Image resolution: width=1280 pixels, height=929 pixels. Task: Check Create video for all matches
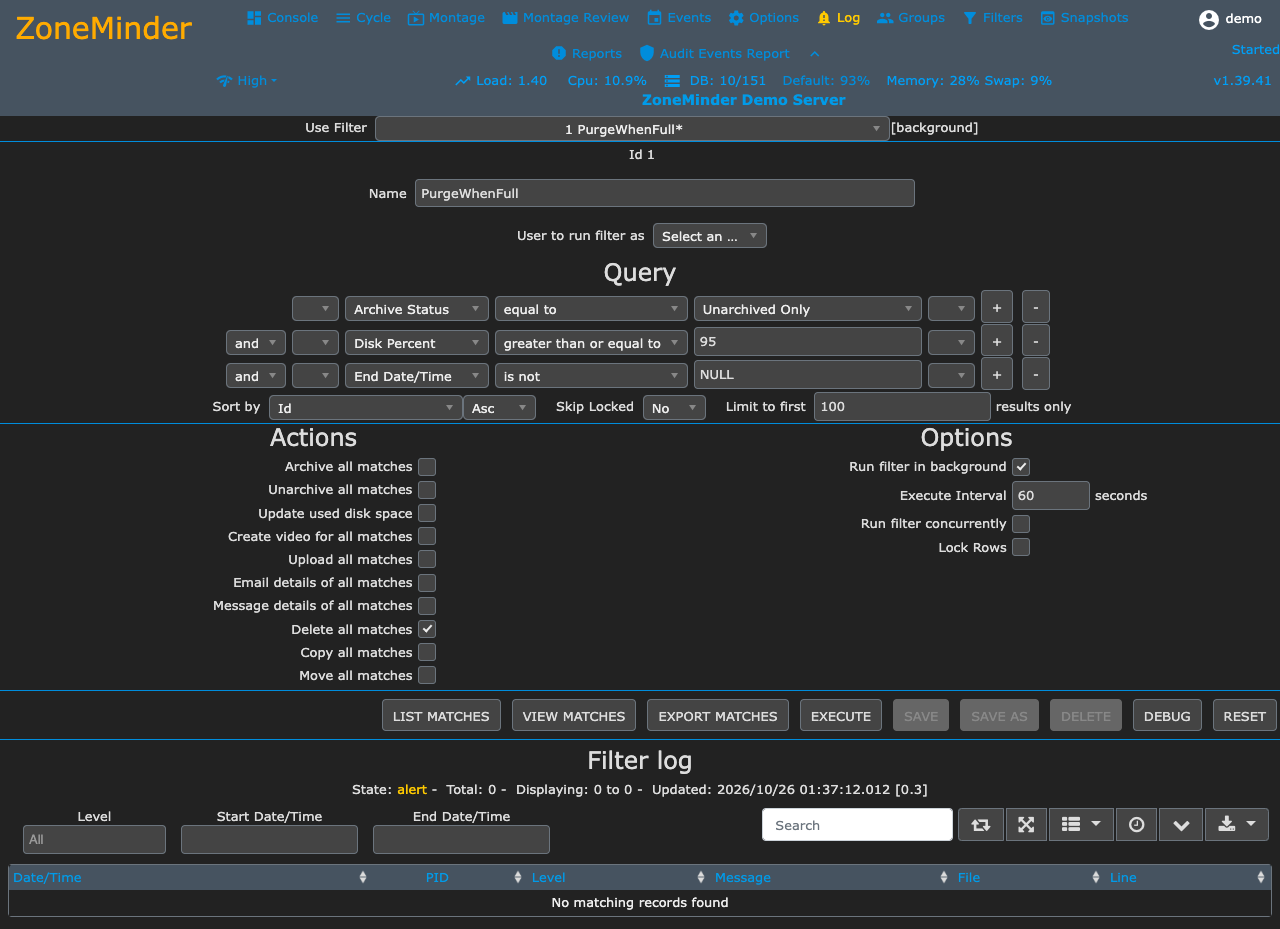click(427, 536)
